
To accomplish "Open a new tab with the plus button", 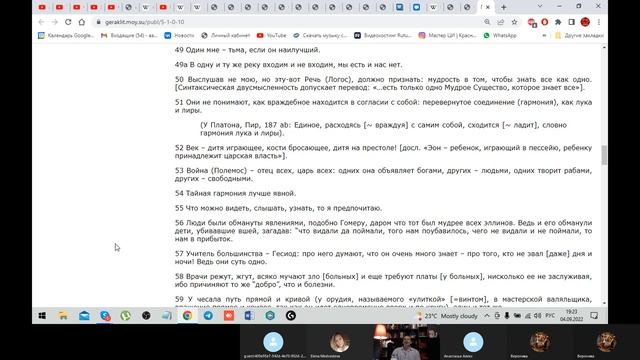I will tap(504, 7).
